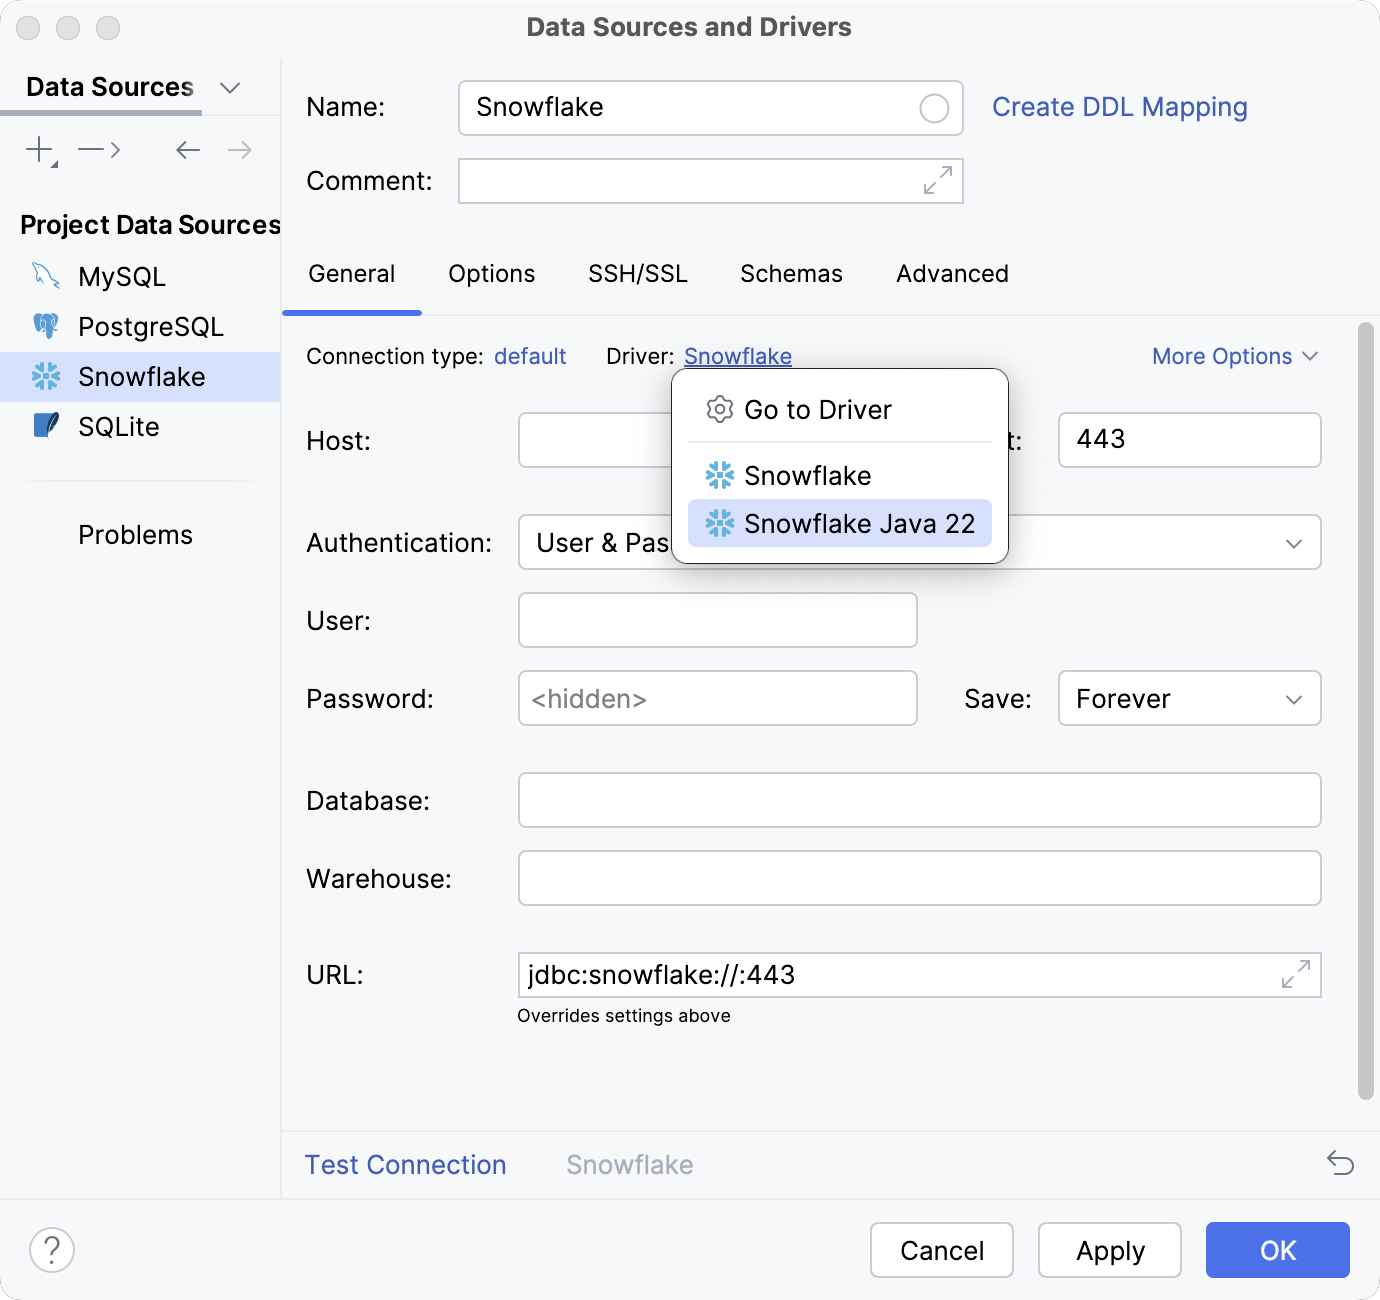Open the Save Forever dropdown

point(1188,698)
